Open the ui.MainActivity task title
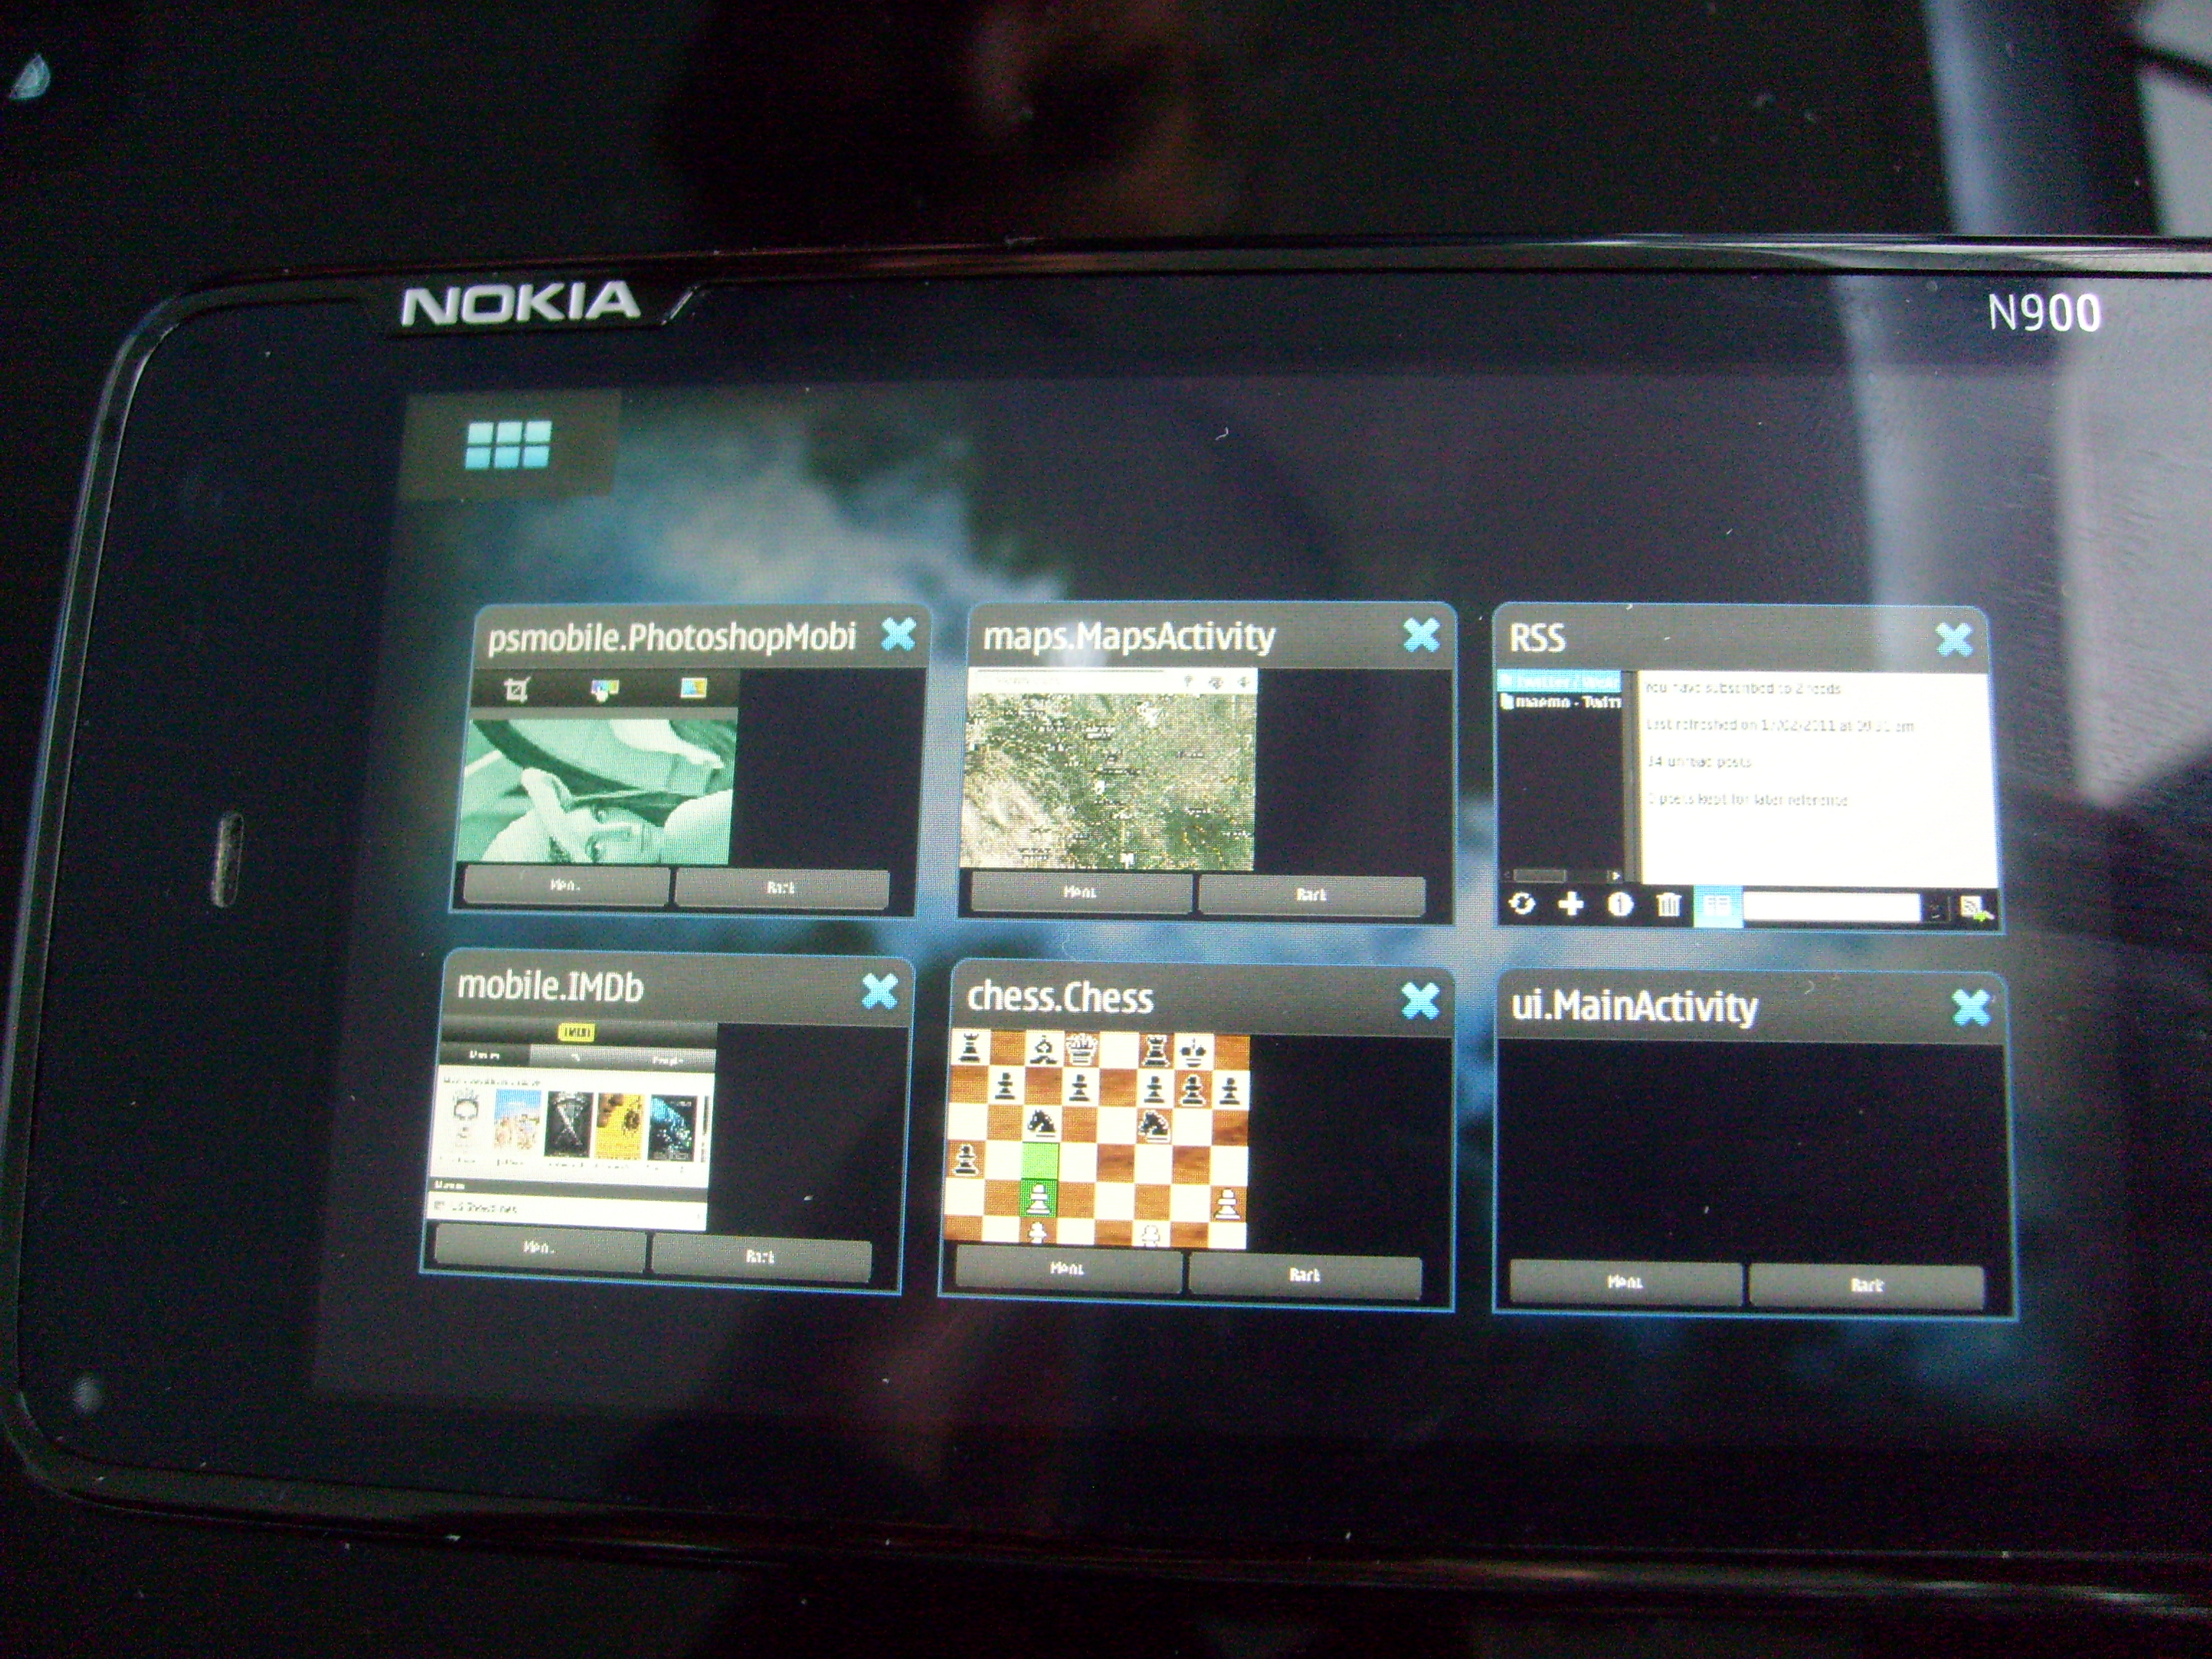Viewport: 2212px width, 1659px height. (x=1634, y=1006)
